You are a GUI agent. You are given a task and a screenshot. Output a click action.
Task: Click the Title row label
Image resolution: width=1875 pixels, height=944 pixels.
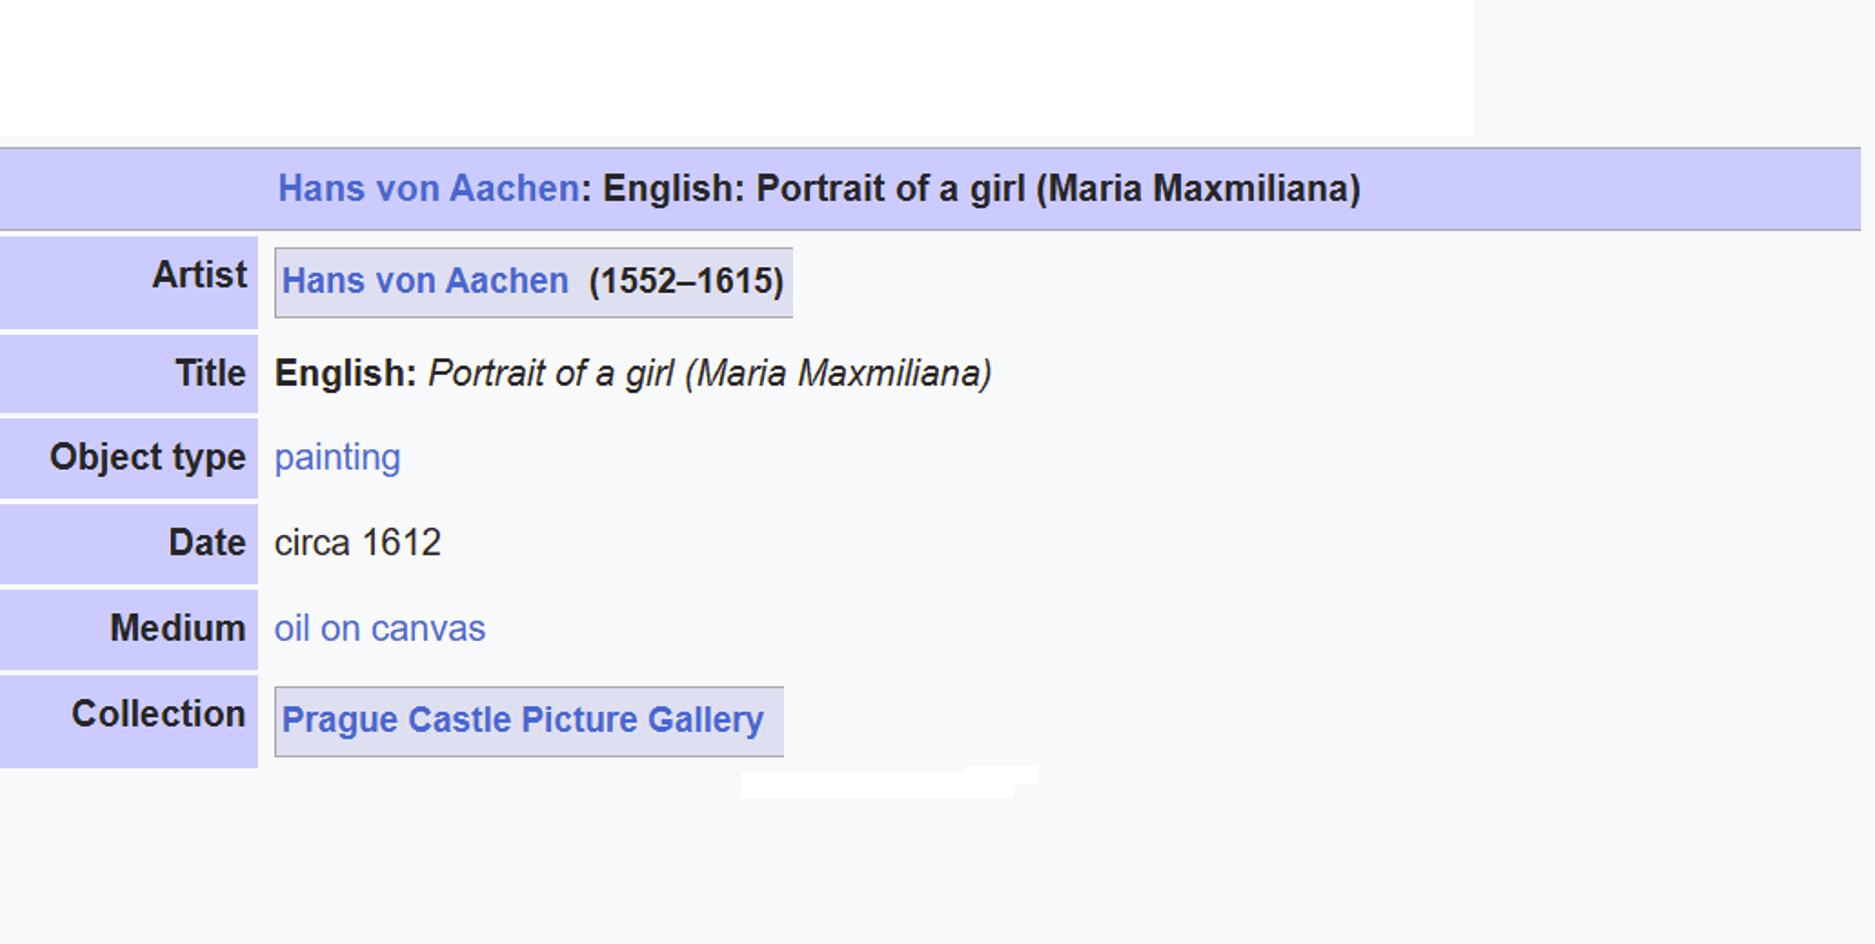210,373
